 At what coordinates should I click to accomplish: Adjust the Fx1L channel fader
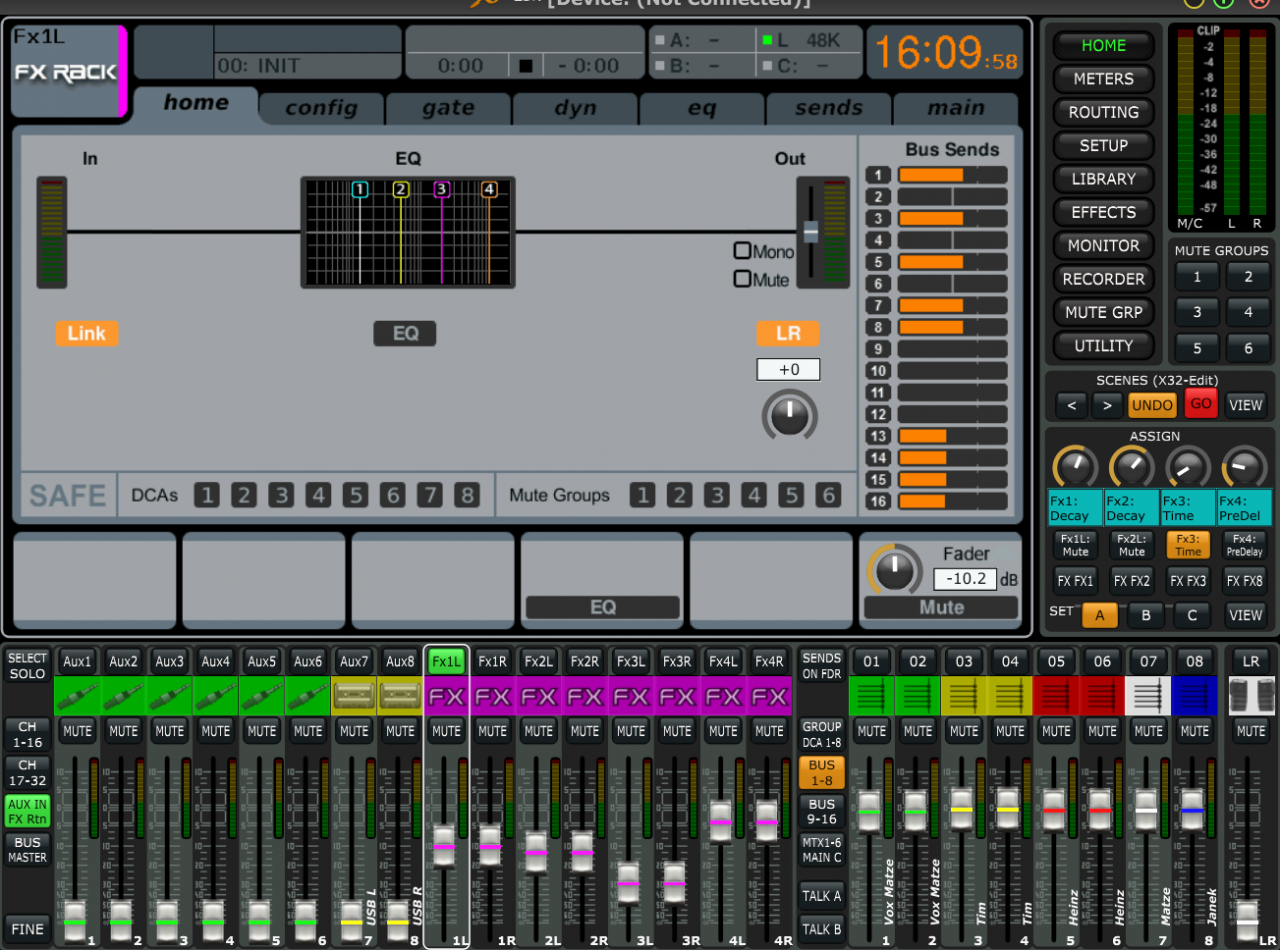click(x=445, y=847)
